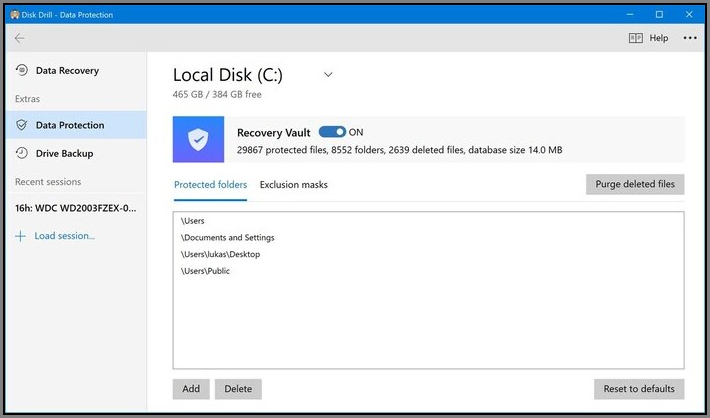Minimize the Disk Drill window
This screenshot has width=710, height=418.
click(x=630, y=14)
